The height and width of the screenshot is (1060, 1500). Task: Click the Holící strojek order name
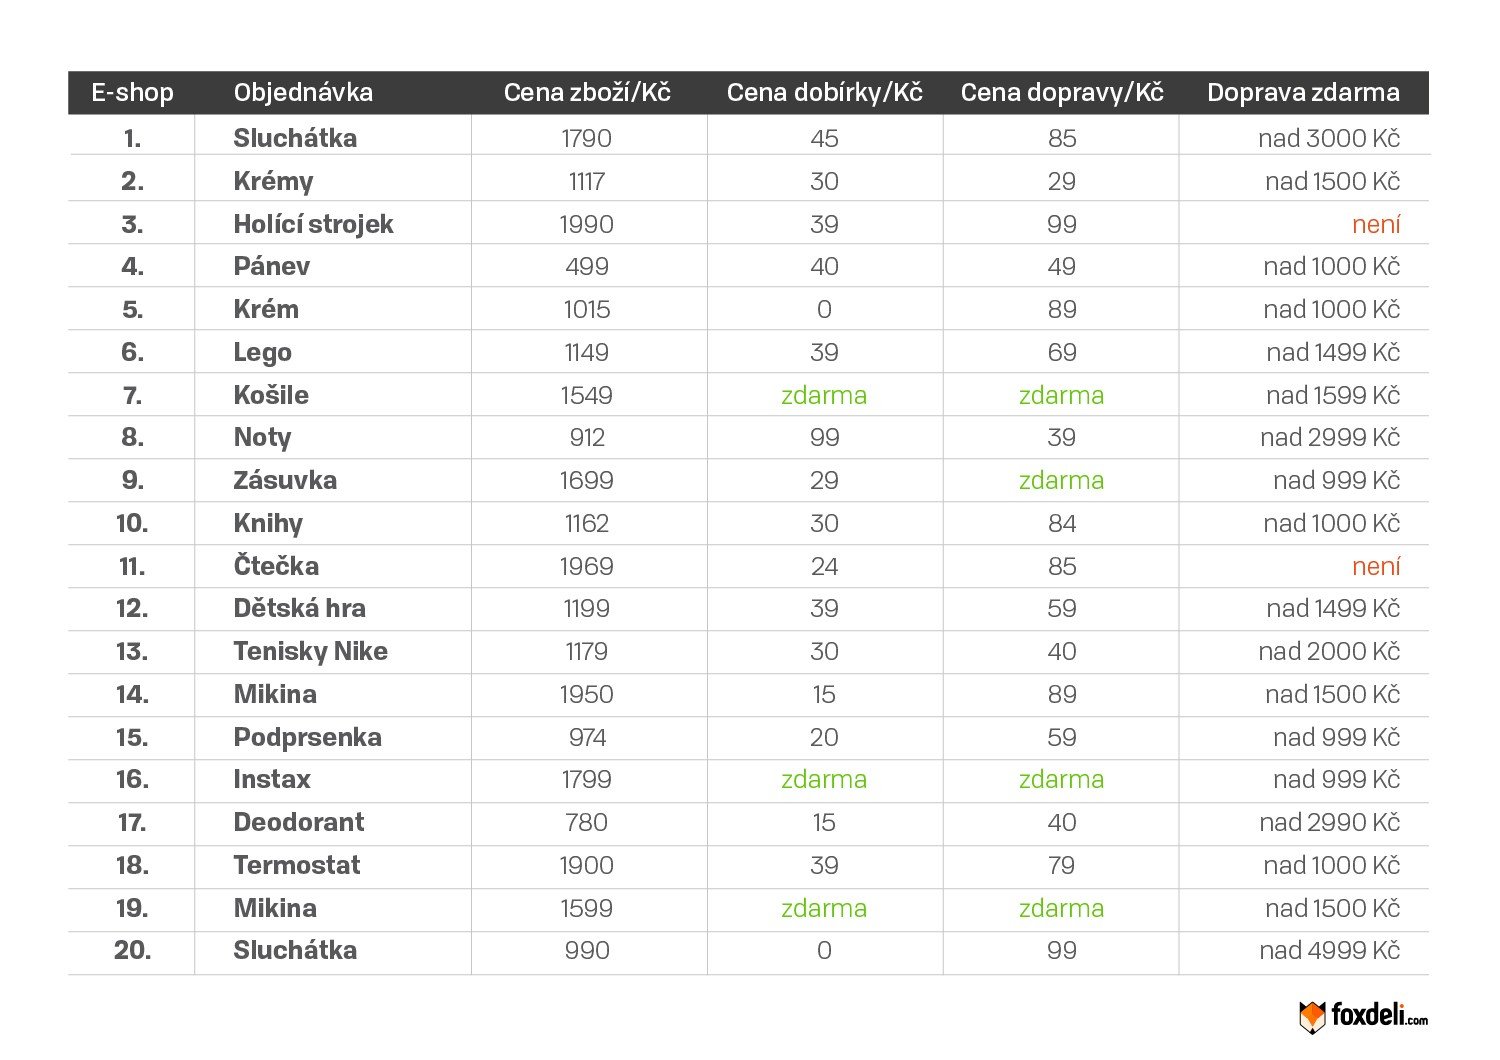(x=313, y=224)
